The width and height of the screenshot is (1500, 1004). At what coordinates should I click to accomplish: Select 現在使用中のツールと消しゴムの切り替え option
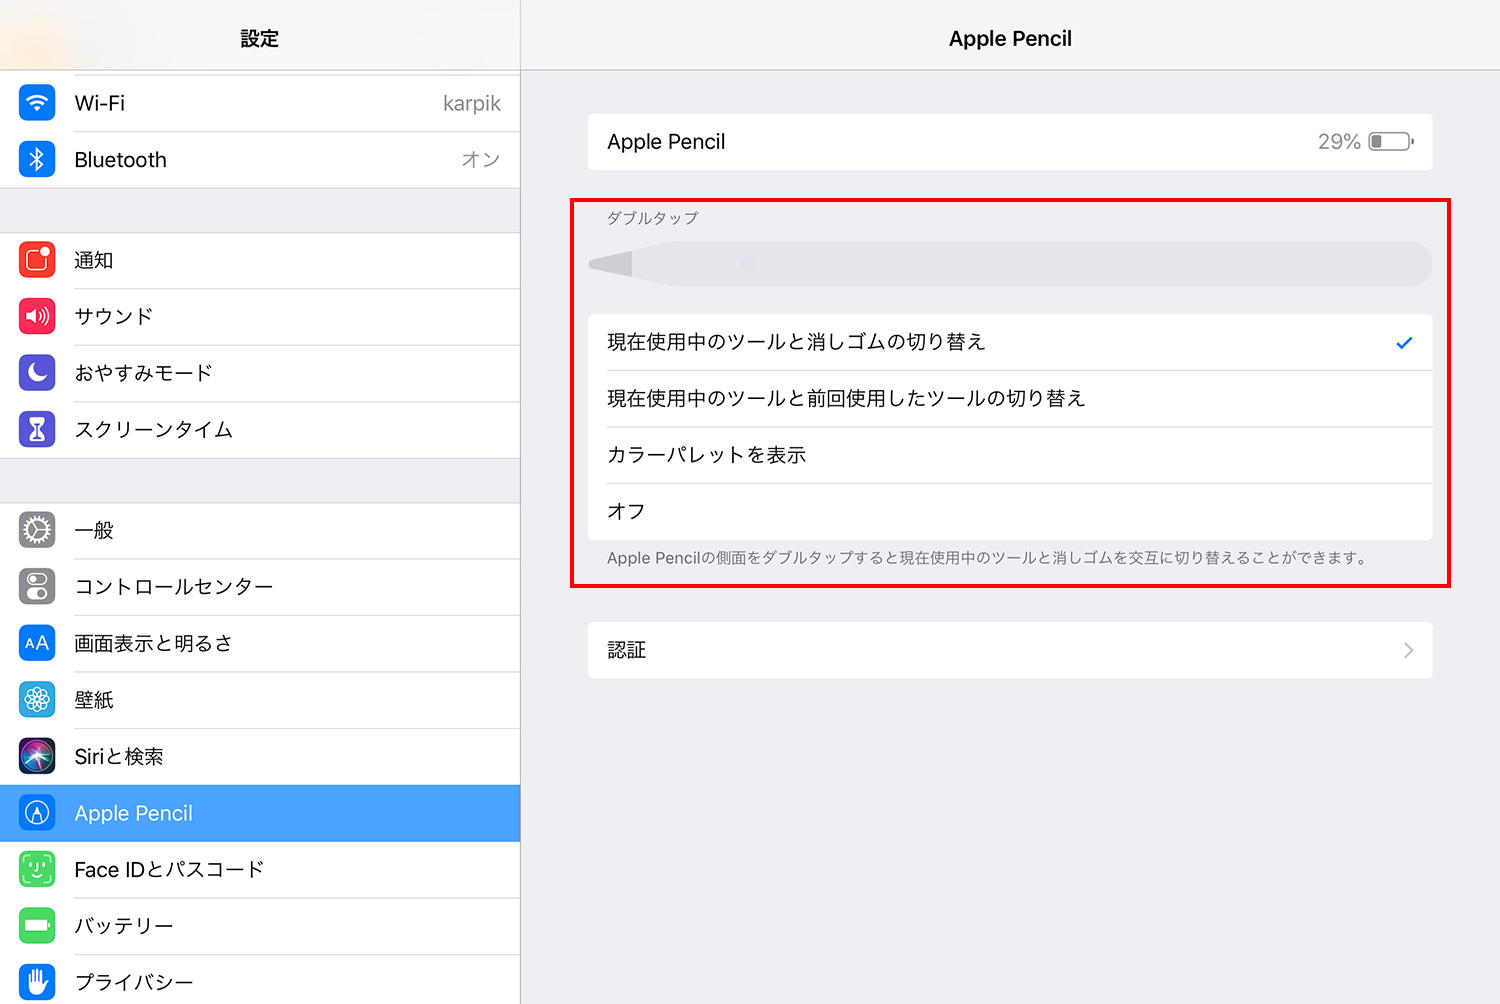(1010, 342)
